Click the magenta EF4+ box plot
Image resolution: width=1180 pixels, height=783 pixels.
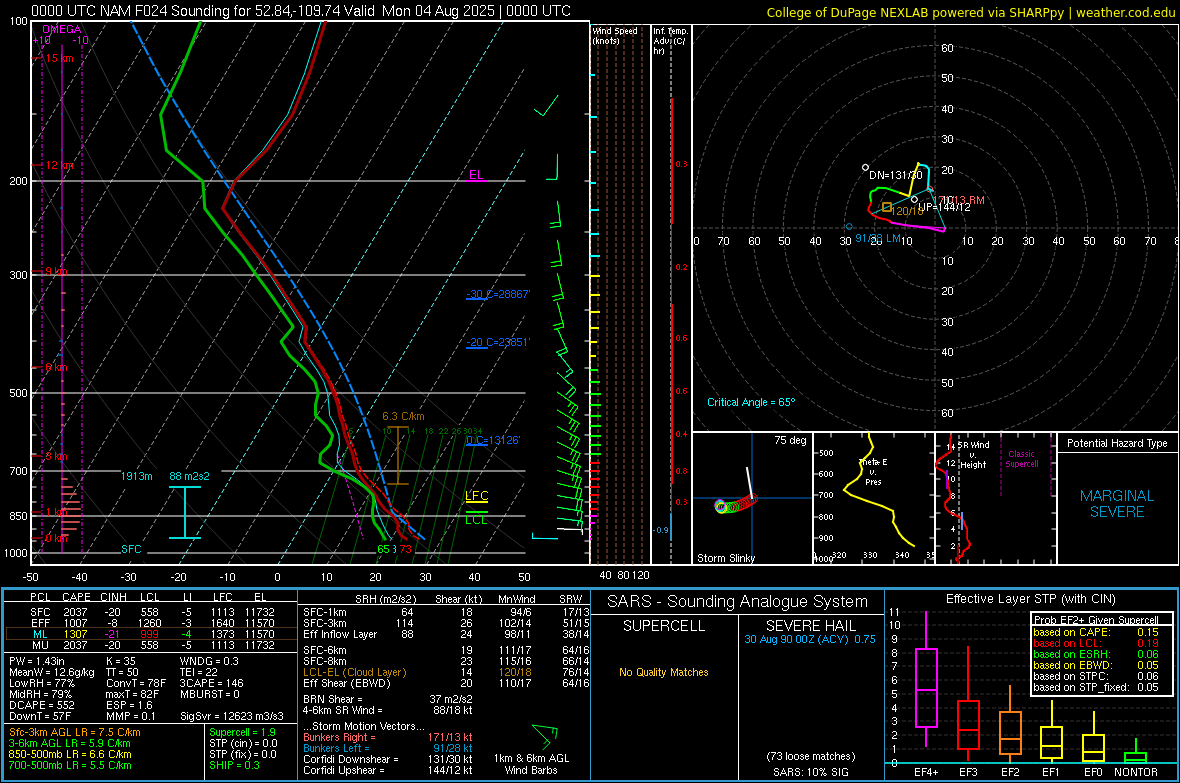pos(926,678)
